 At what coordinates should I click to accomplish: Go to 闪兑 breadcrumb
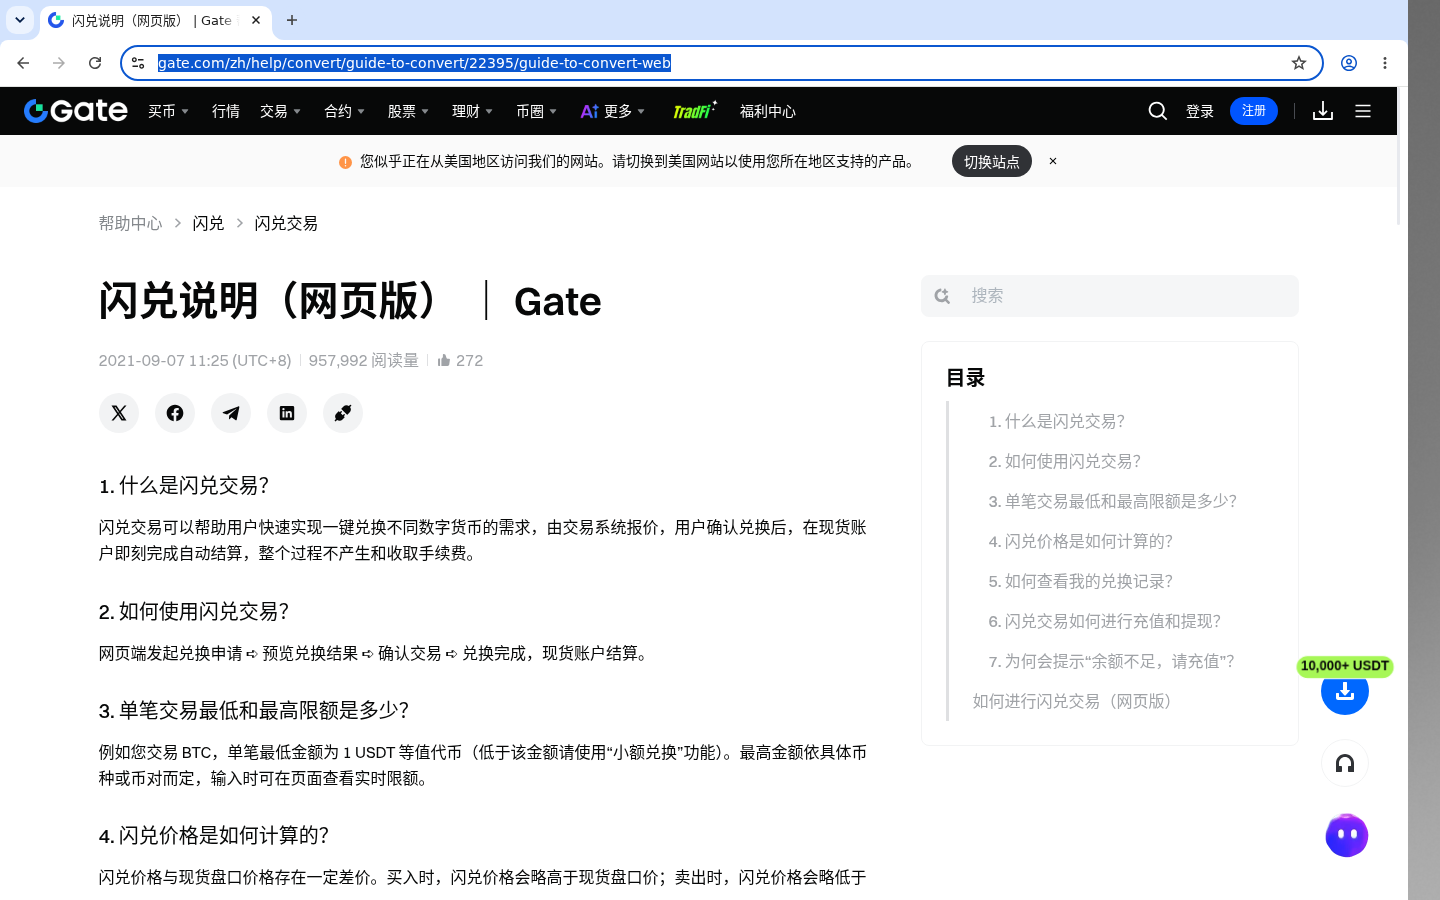point(208,223)
